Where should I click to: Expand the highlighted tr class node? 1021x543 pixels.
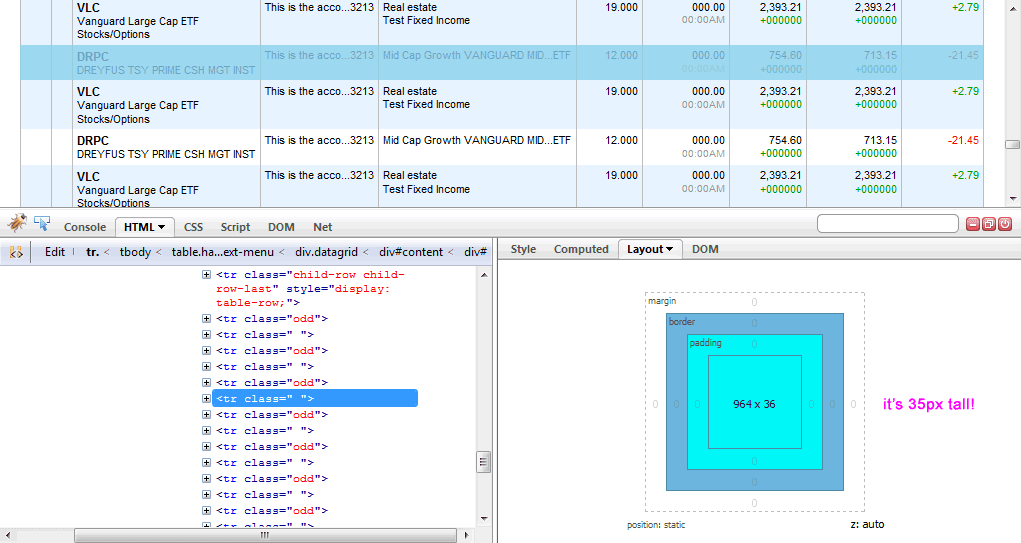[x=206, y=398]
